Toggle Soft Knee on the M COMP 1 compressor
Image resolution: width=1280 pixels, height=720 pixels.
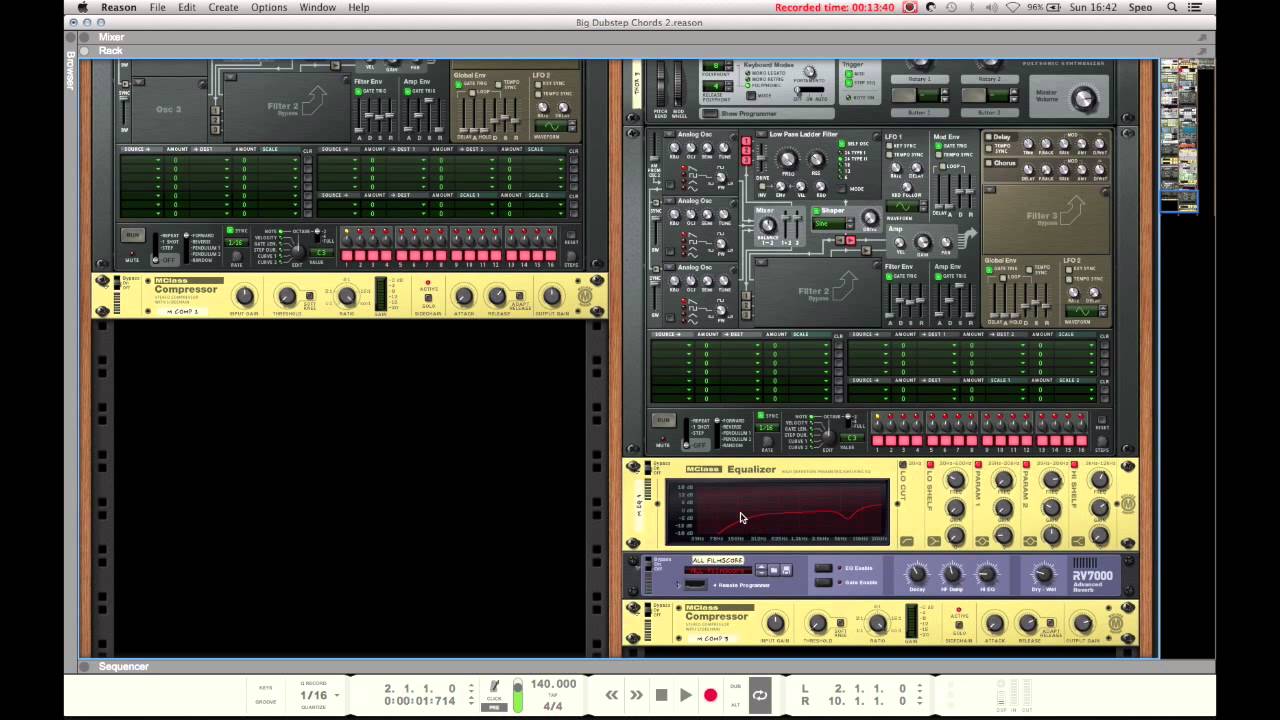pyautogui.click(x=309, y=298)
